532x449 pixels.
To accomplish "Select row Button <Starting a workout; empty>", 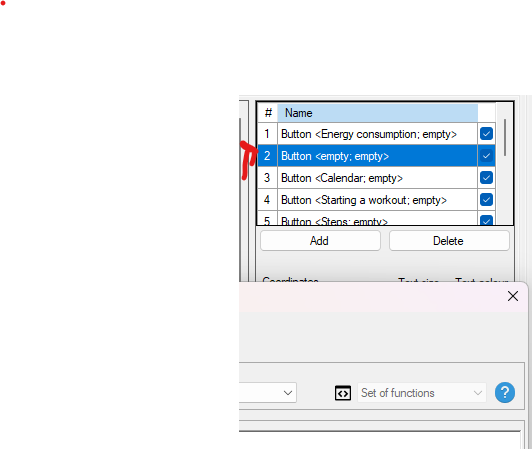I will pyautogui.click(x=377, y=200).
